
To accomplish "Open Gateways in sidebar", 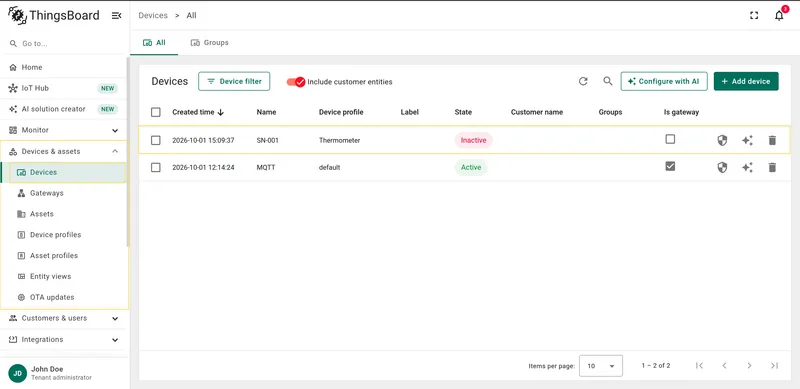I will (x=64, y=193).
